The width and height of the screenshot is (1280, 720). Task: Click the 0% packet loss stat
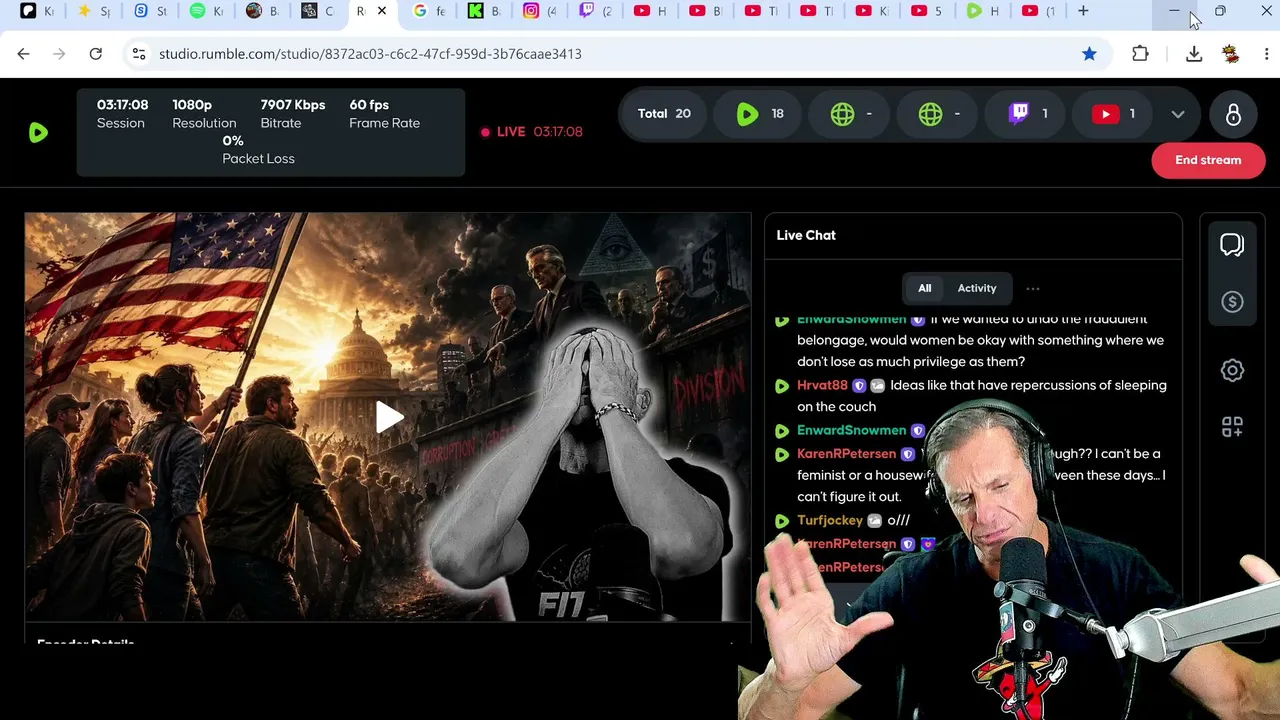258,149
